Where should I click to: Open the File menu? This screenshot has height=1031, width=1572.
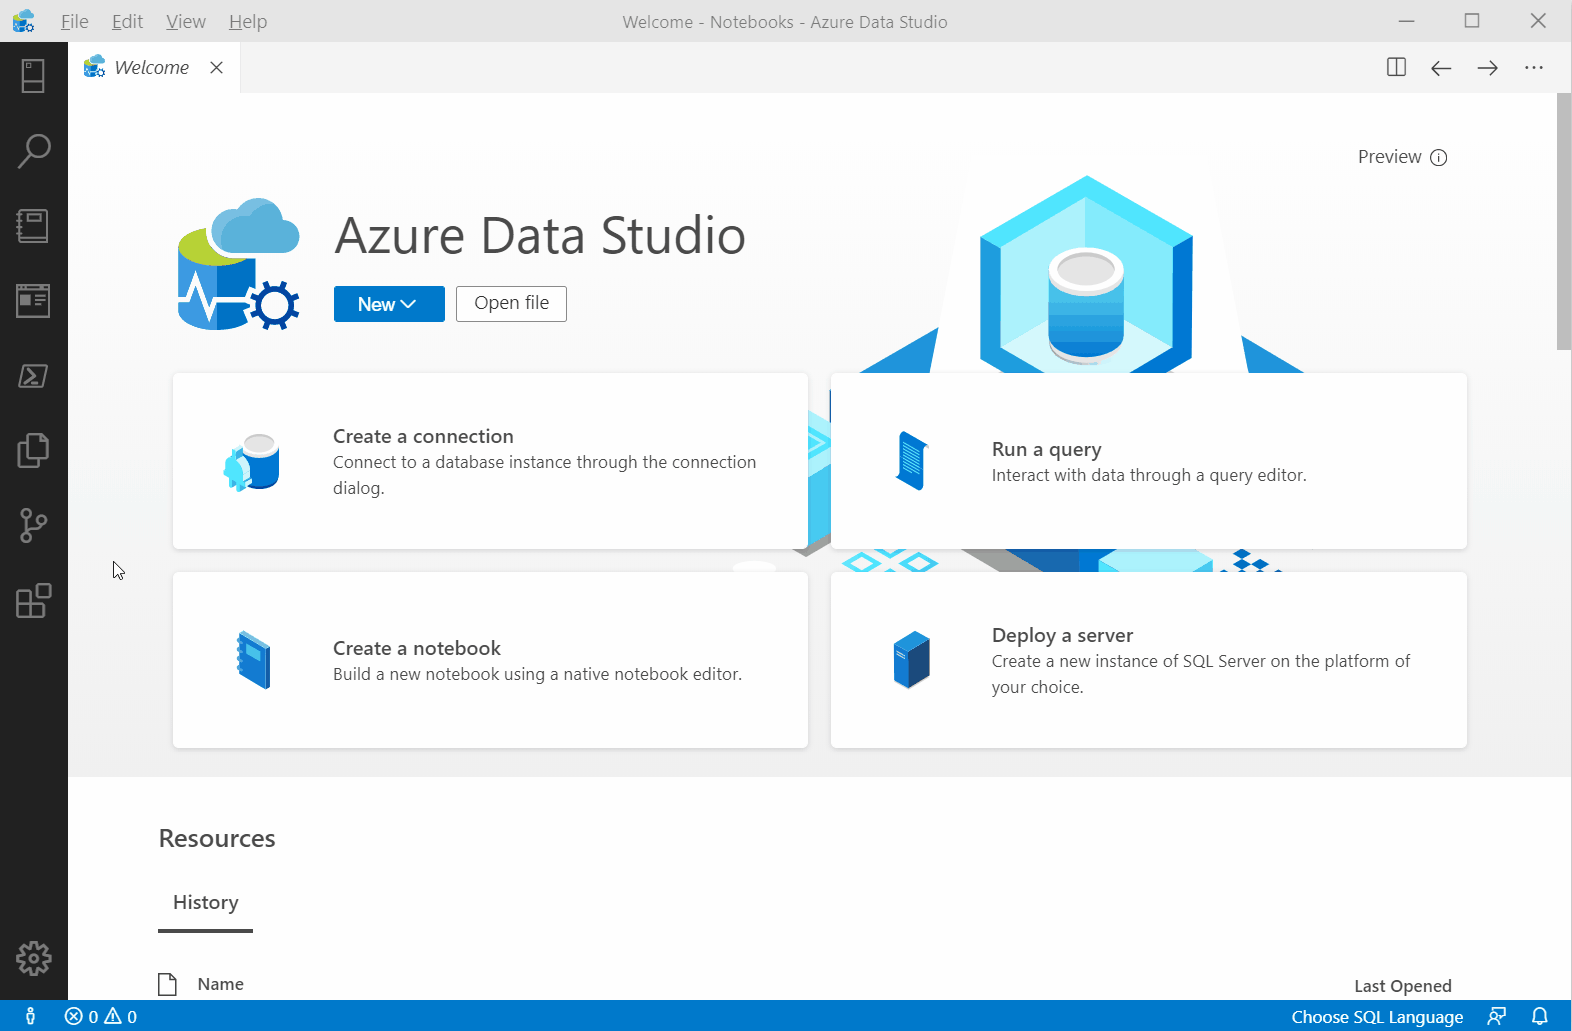74,21
